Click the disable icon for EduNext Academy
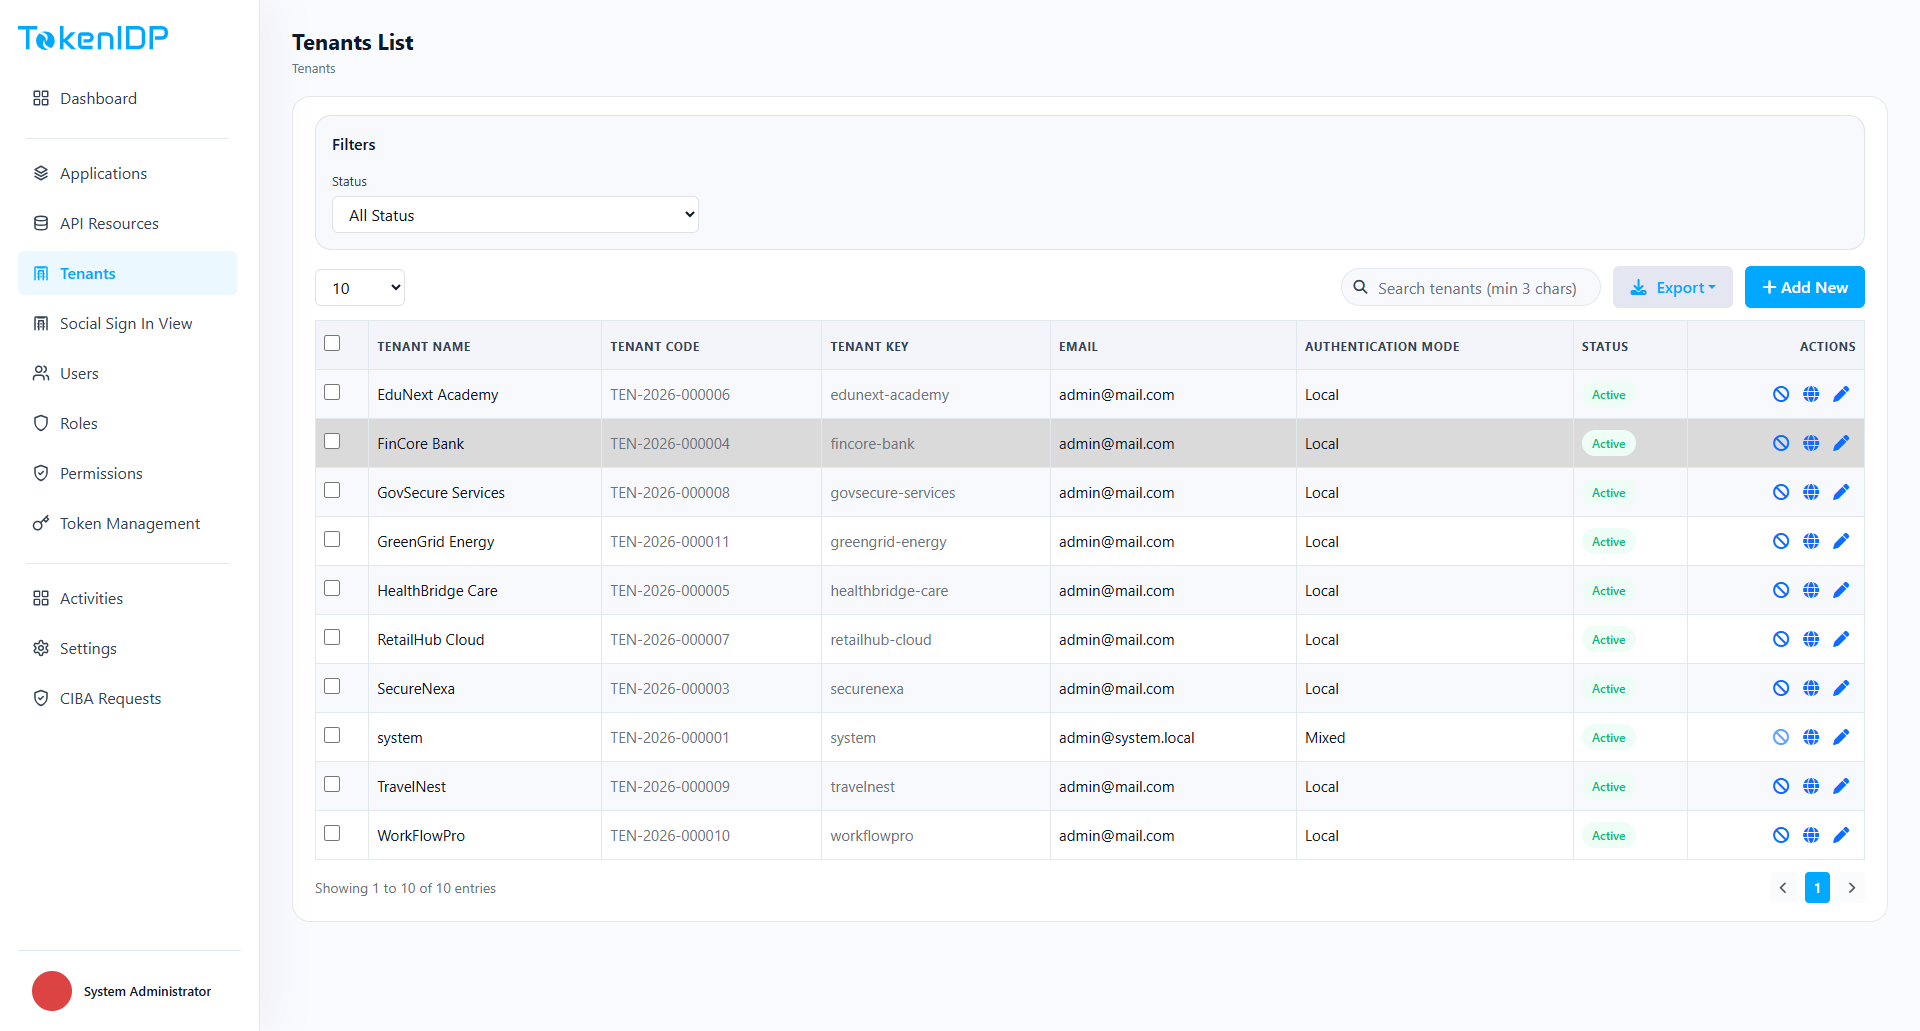The height and width of the screenshot is (1031, 1920). click(1781, 394)
